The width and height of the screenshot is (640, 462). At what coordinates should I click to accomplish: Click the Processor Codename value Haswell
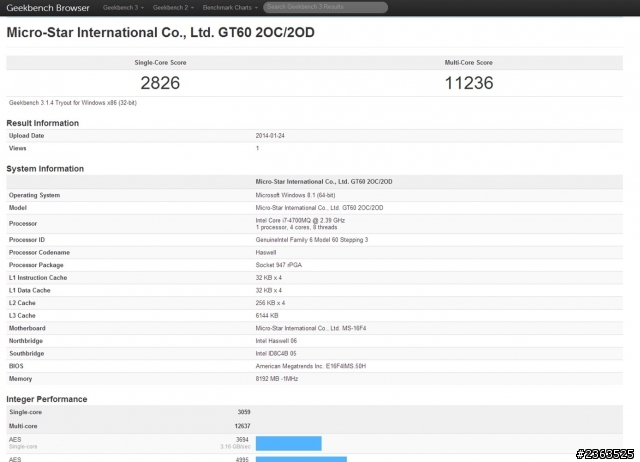pos(266,252)
